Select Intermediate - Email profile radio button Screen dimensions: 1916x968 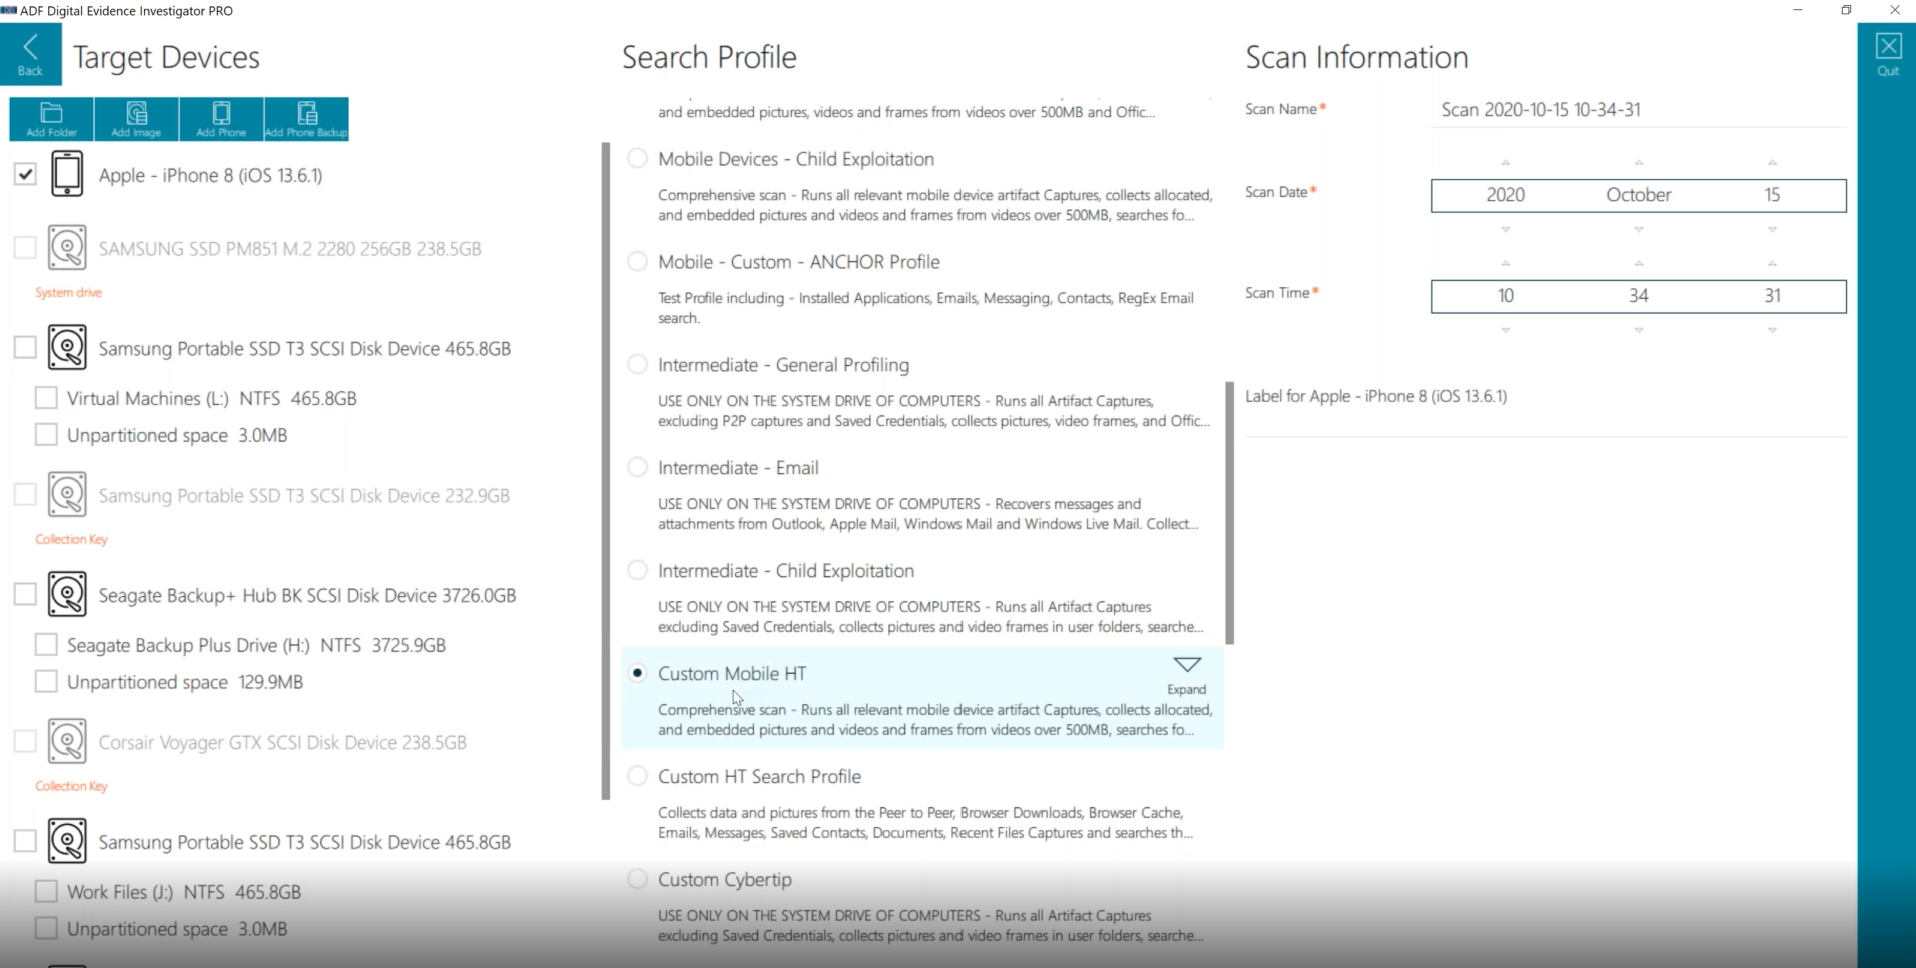pos(637,467)
